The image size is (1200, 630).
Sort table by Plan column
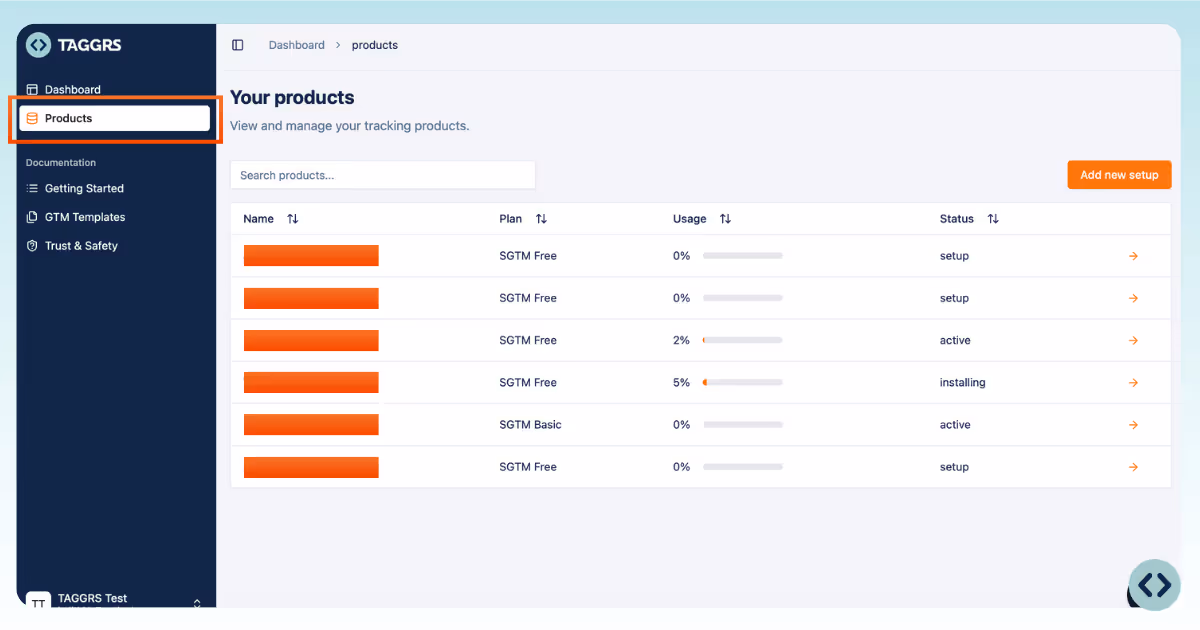coord(541,219)
